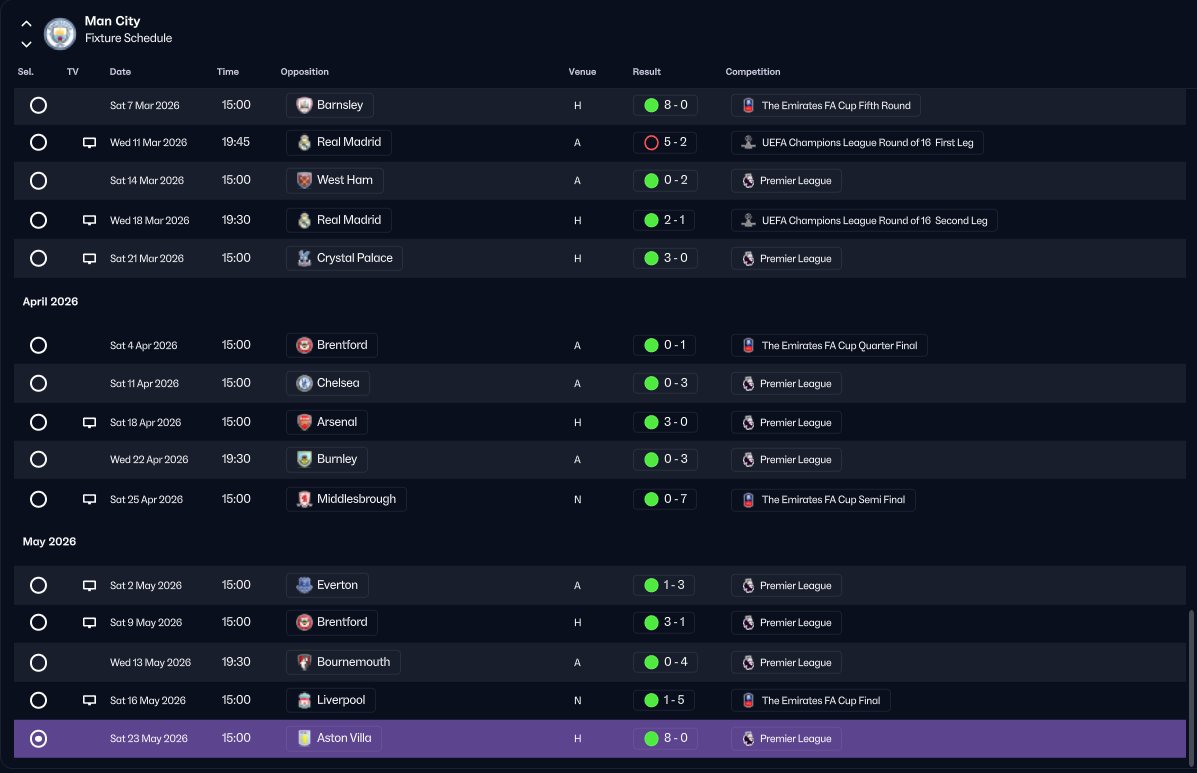The image size is (1197, 773).
Task: Click the Arsenal club badge
Action: coord(304,422)
